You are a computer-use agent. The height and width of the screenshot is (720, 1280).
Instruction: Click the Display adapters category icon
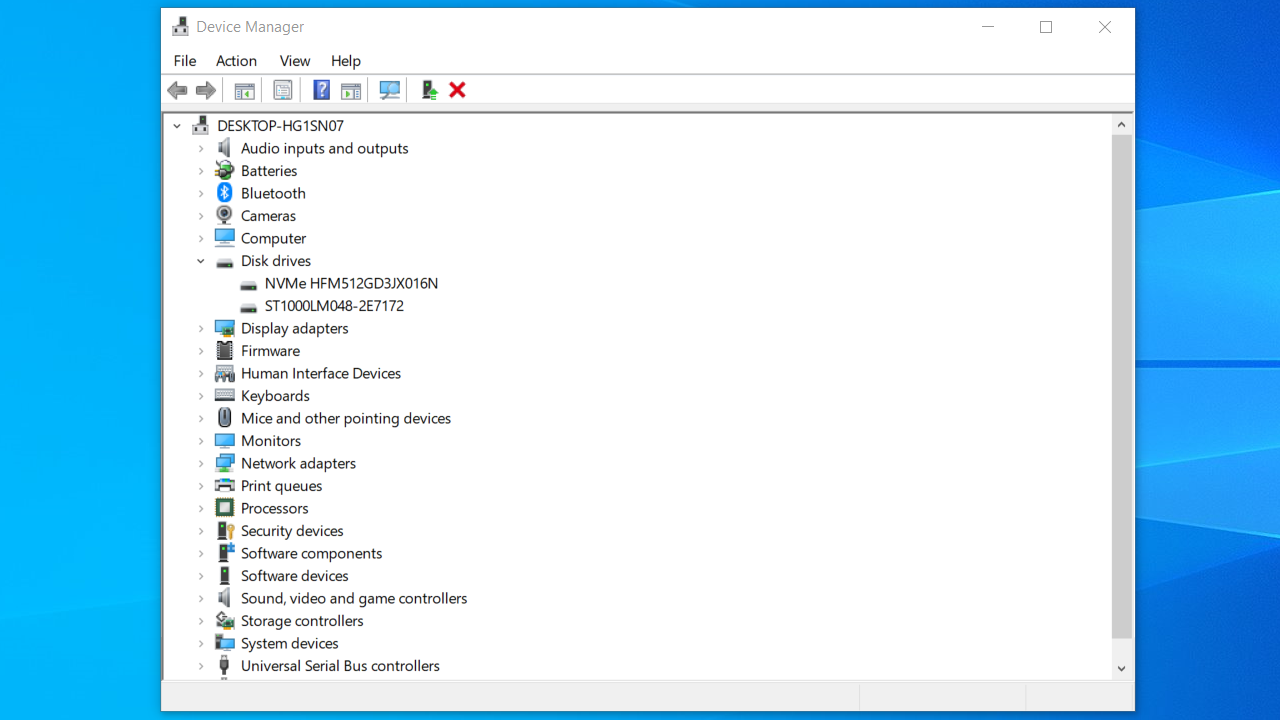[225, 328]
